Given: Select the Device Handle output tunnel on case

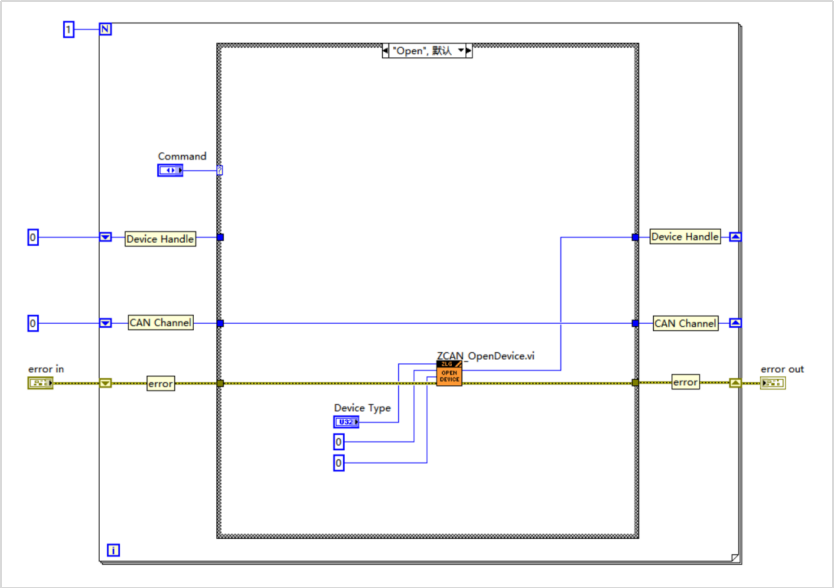Looking at the screenshot, I should [635, 237].
